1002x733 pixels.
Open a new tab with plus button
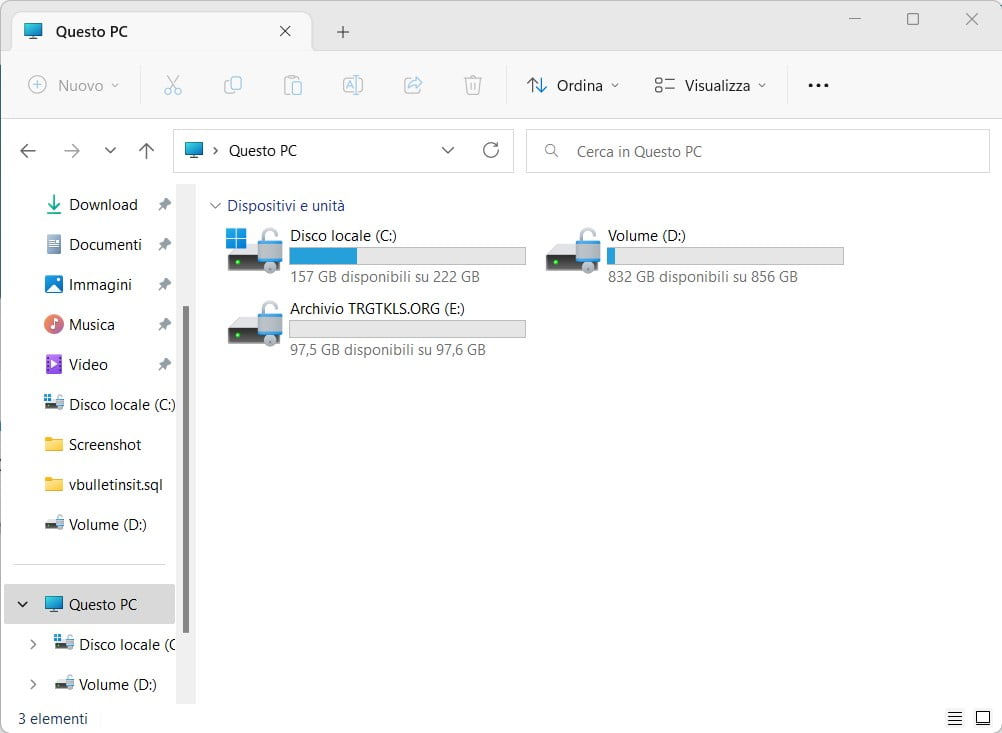coord(342,31)
